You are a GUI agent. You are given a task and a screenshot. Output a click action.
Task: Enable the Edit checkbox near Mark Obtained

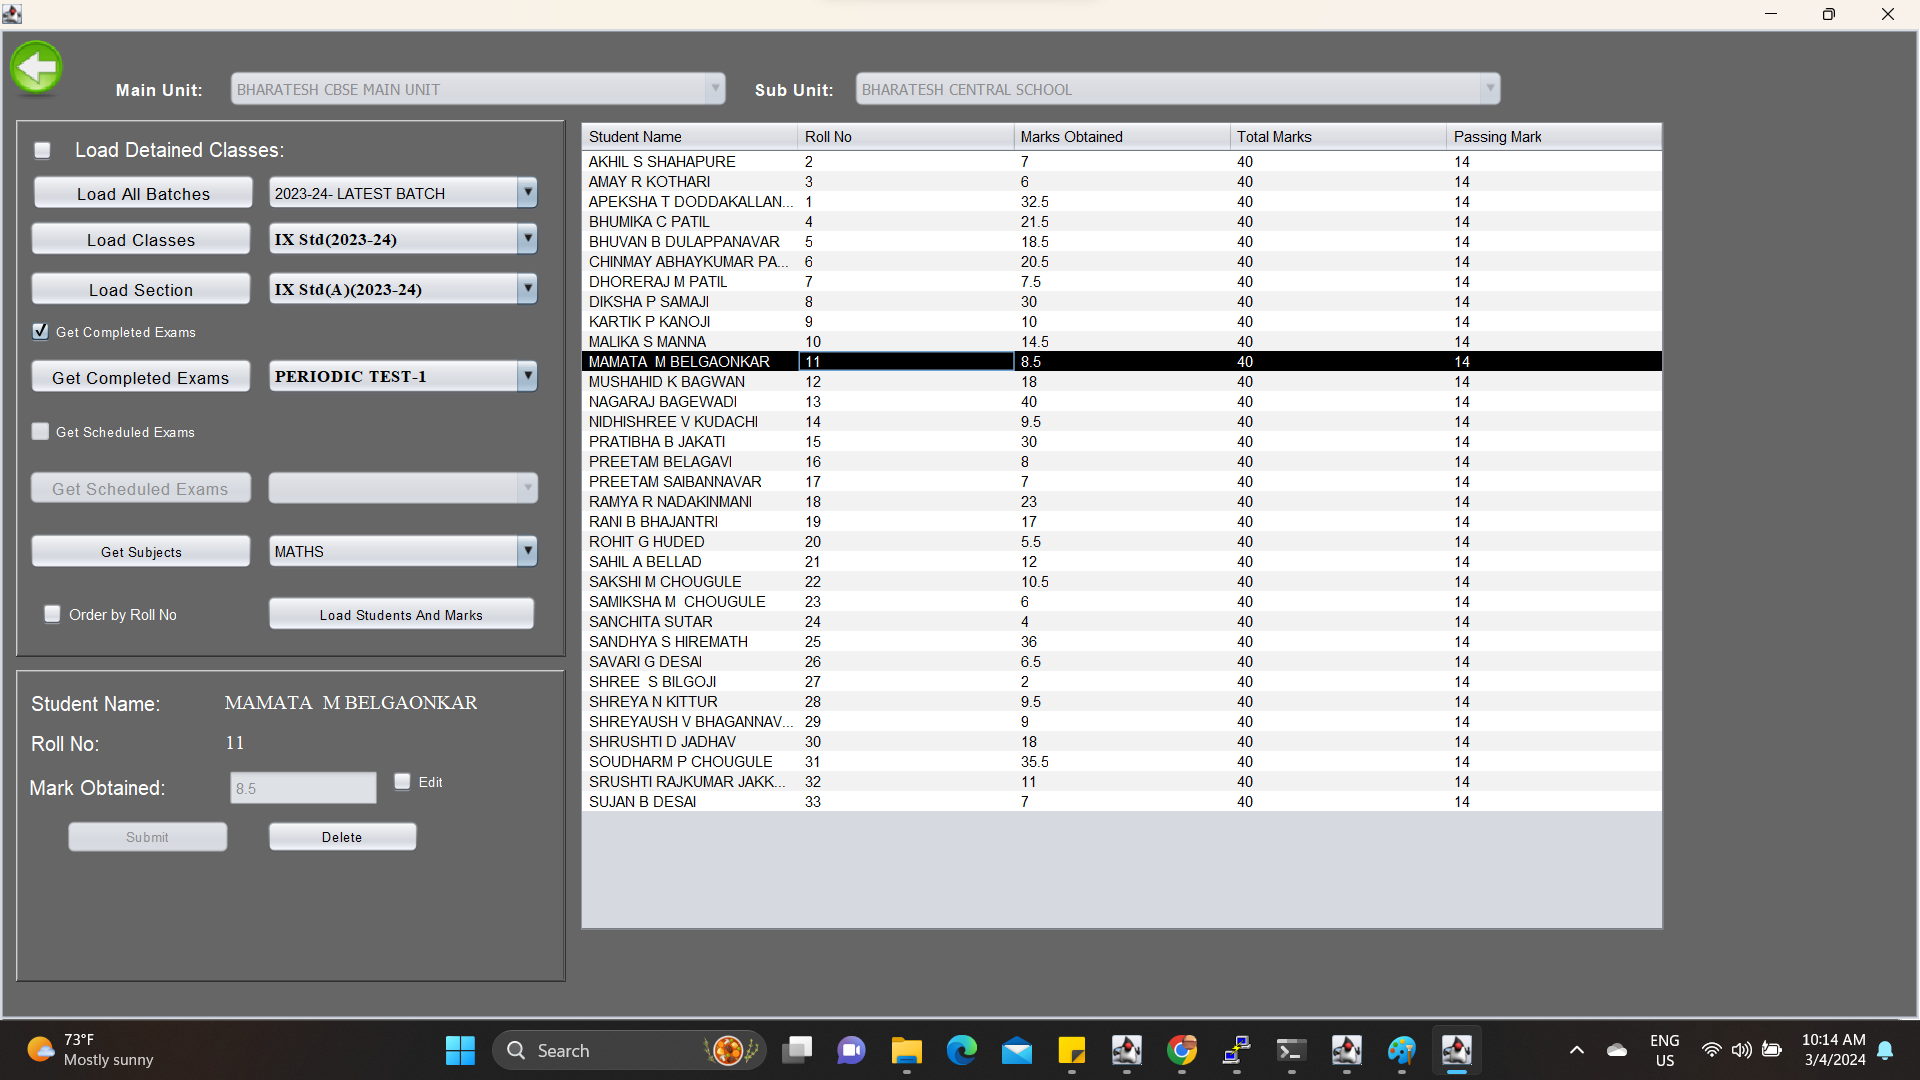pyautogui.click(x=402, y=782)
